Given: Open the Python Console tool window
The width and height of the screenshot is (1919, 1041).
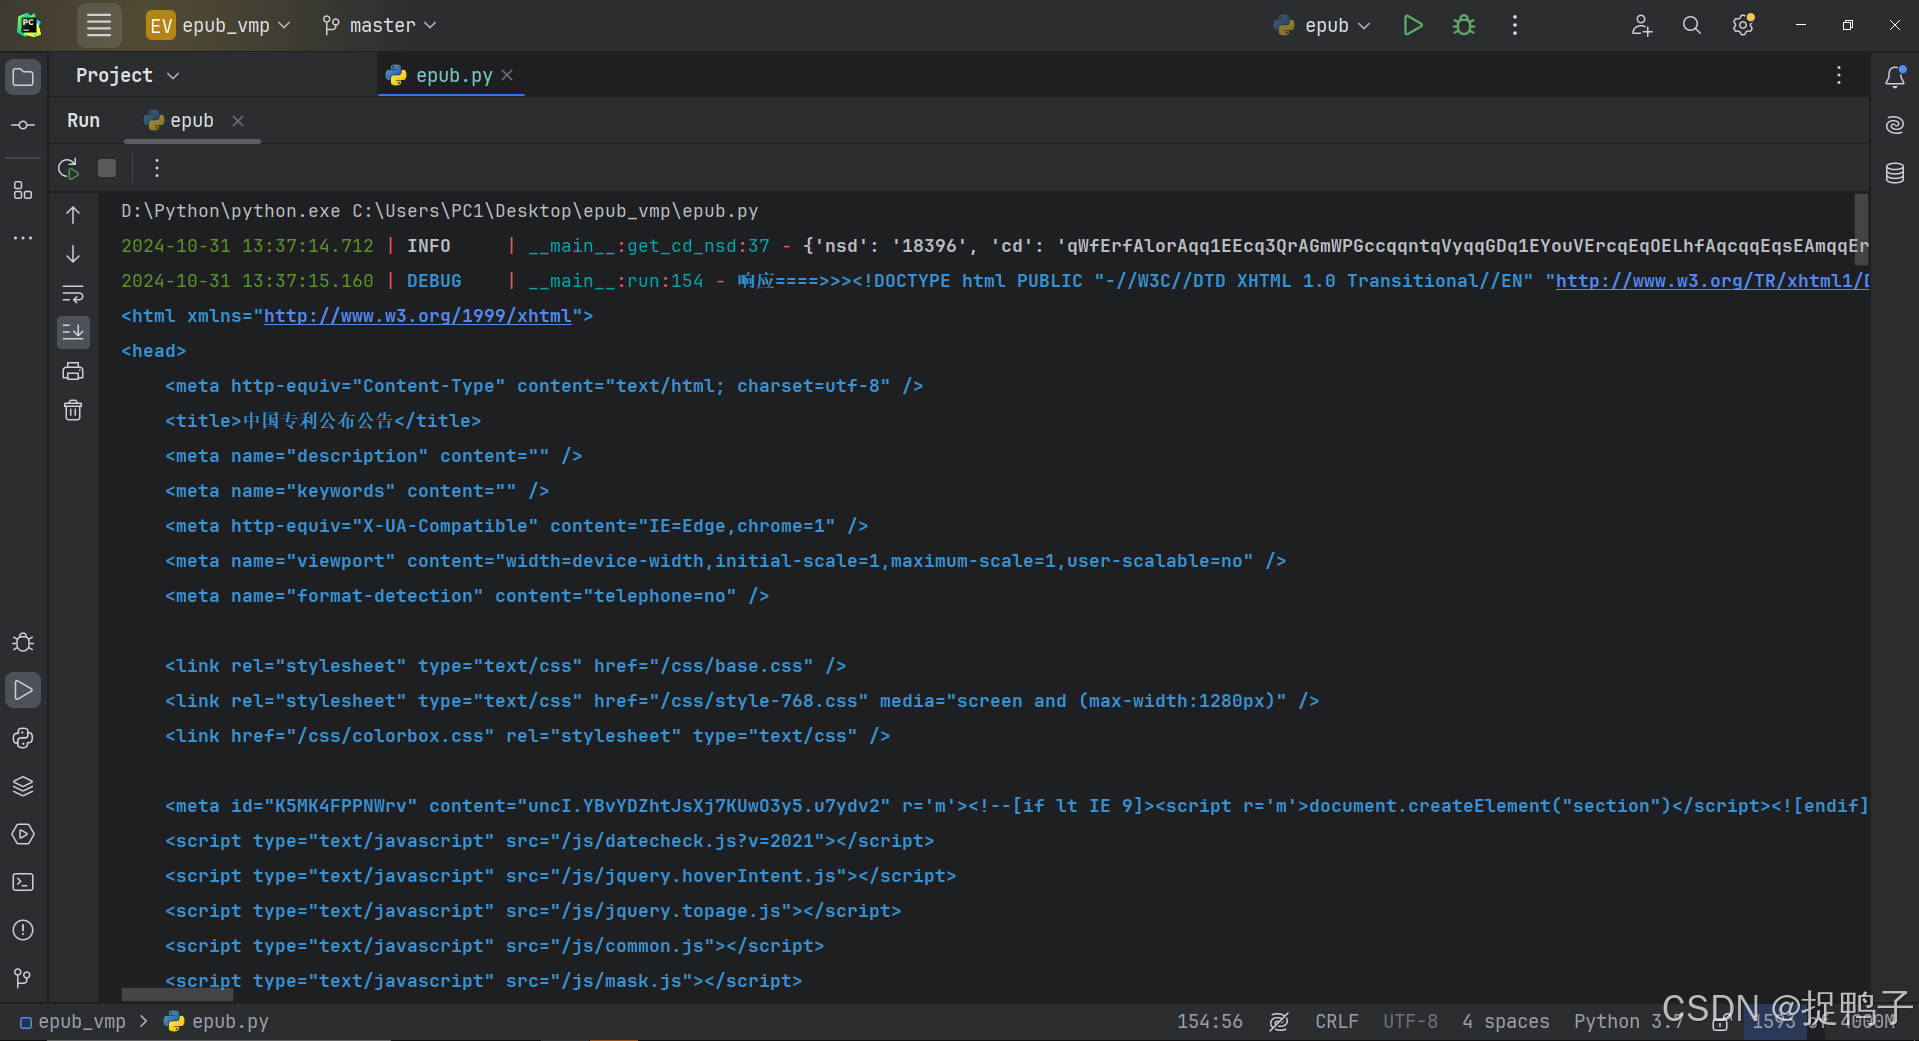Looking at the screenshot, I should point(23,738).
